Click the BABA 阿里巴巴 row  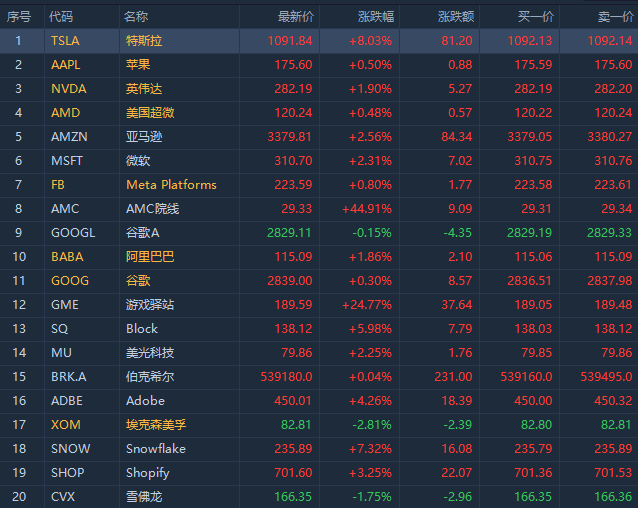point(319,257)
